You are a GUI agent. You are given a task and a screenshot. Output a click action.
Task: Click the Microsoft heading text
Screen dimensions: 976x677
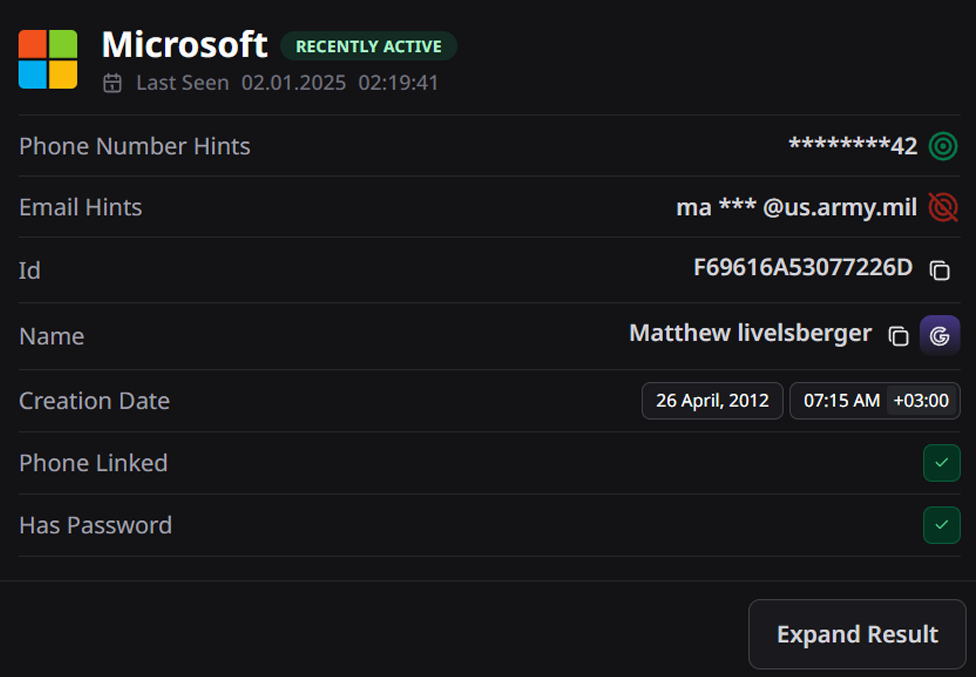185,45
